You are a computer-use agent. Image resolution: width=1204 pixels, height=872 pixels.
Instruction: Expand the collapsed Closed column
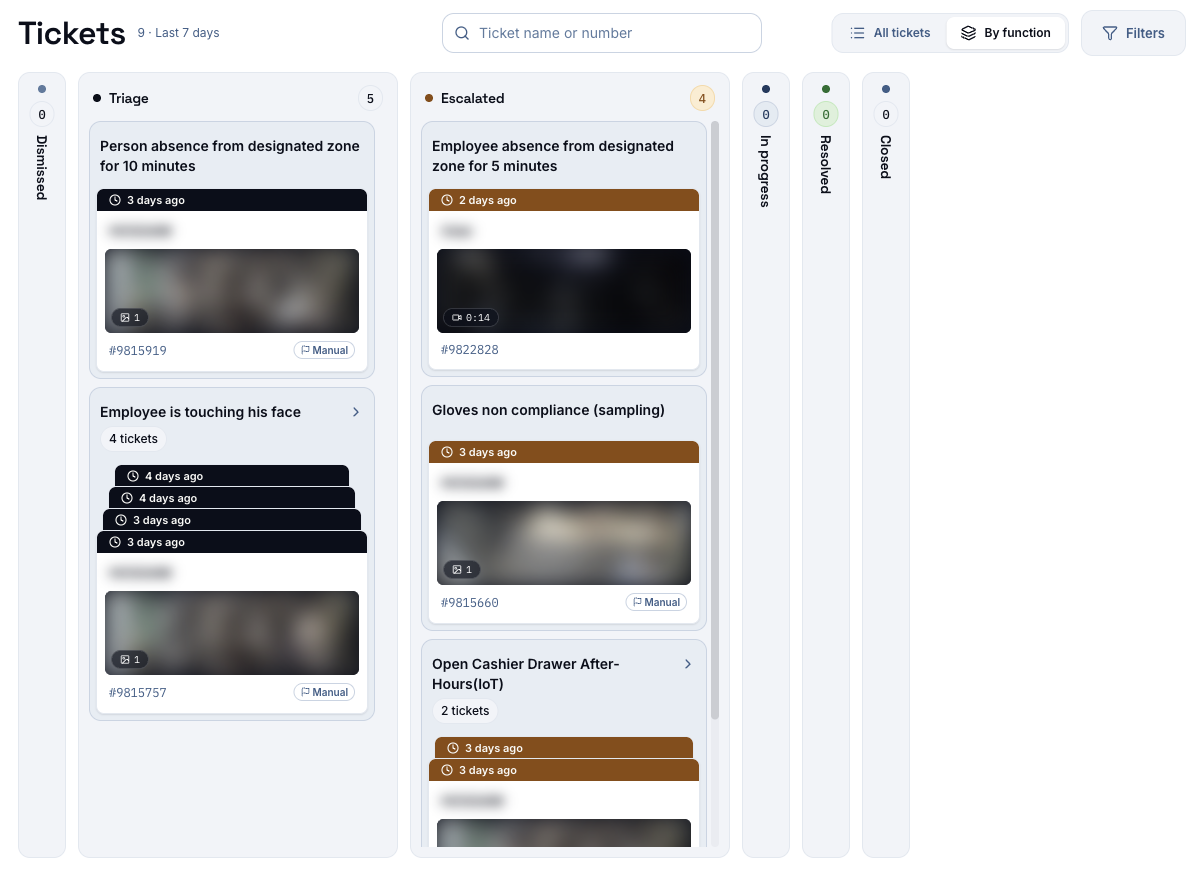pyautogui.click(x=886, y=464)
